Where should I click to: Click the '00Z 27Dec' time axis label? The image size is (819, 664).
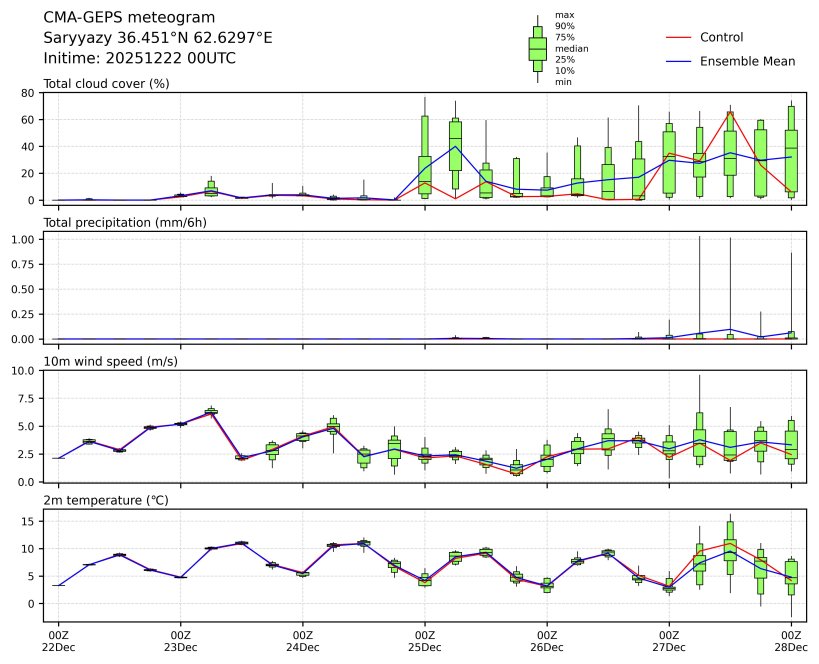coord(669,641)
